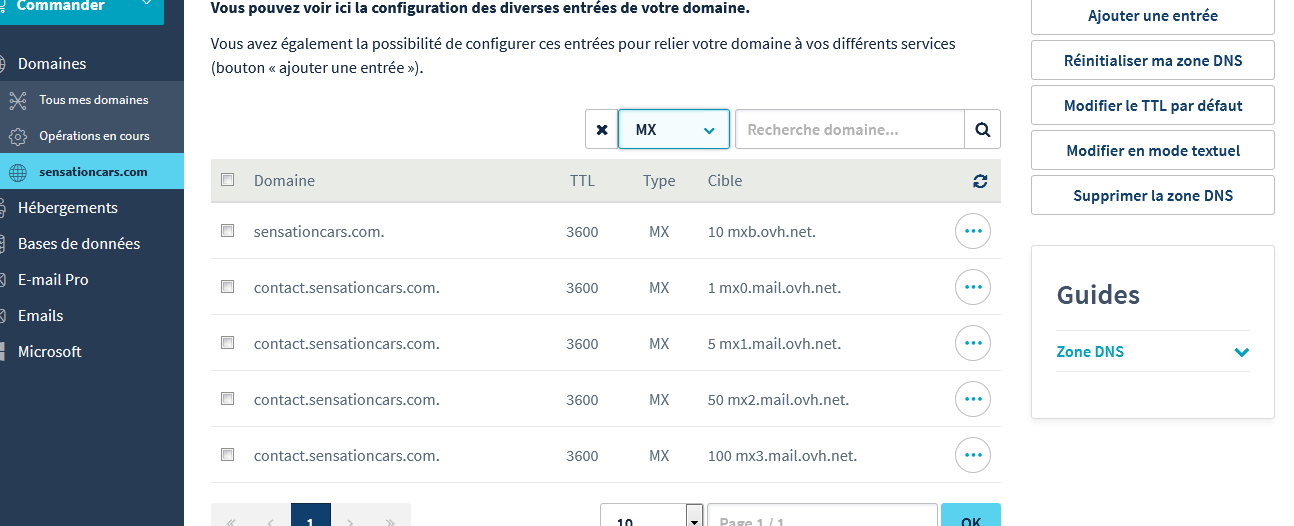The image size is (1294, 526).
Task: Click the search magnifier icon
Action: point(982,130)
